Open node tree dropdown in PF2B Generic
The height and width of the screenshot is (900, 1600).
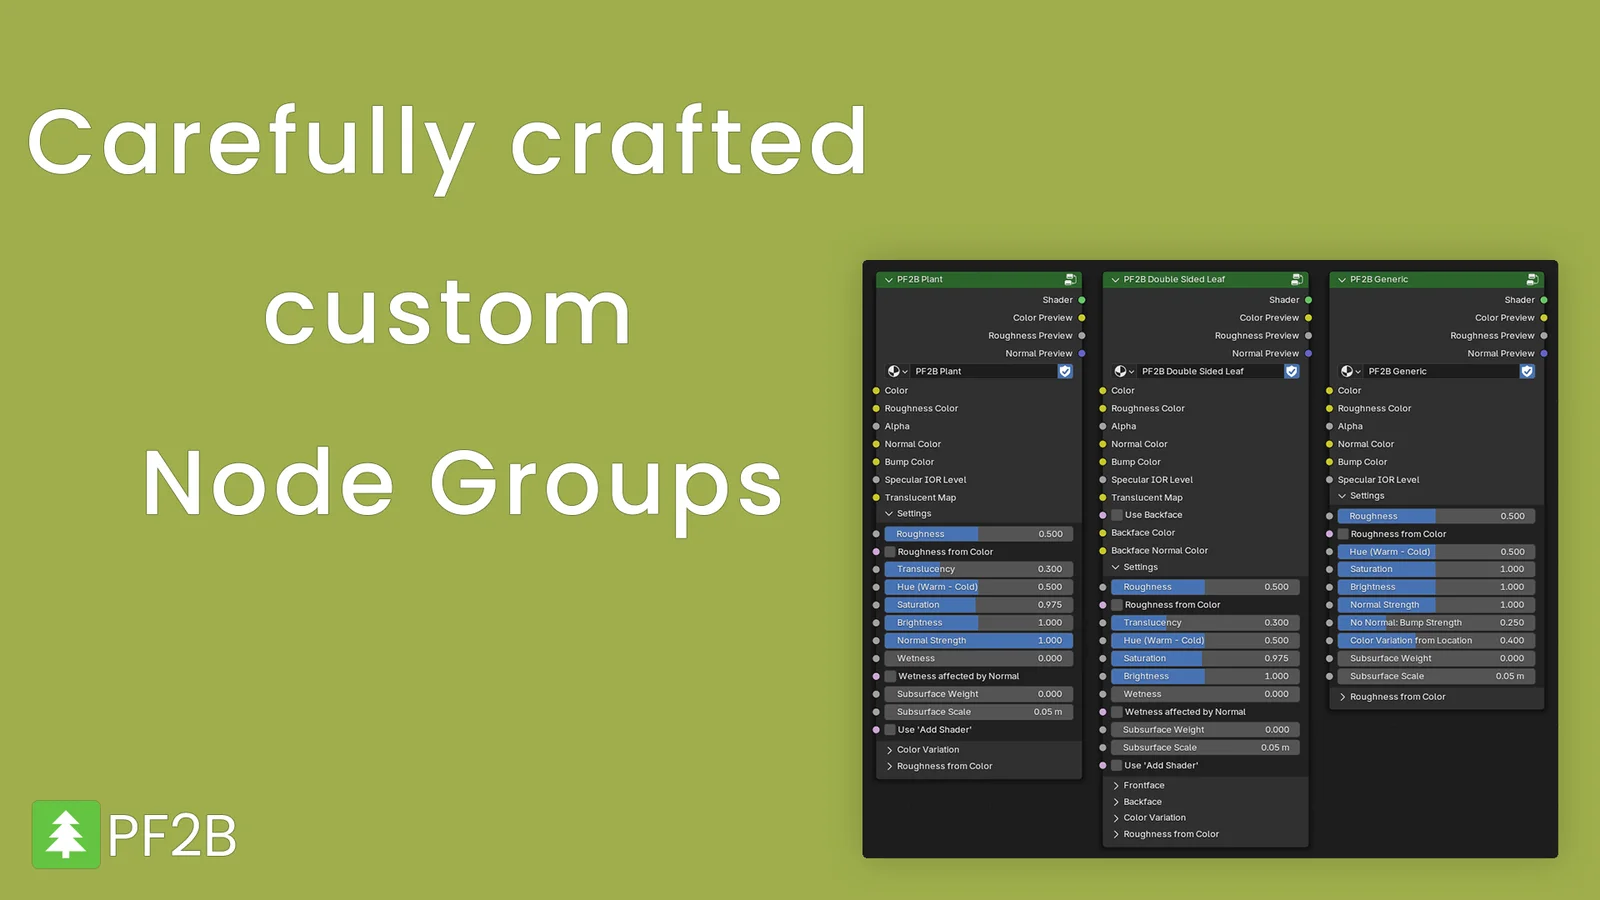click(1350, 371)
